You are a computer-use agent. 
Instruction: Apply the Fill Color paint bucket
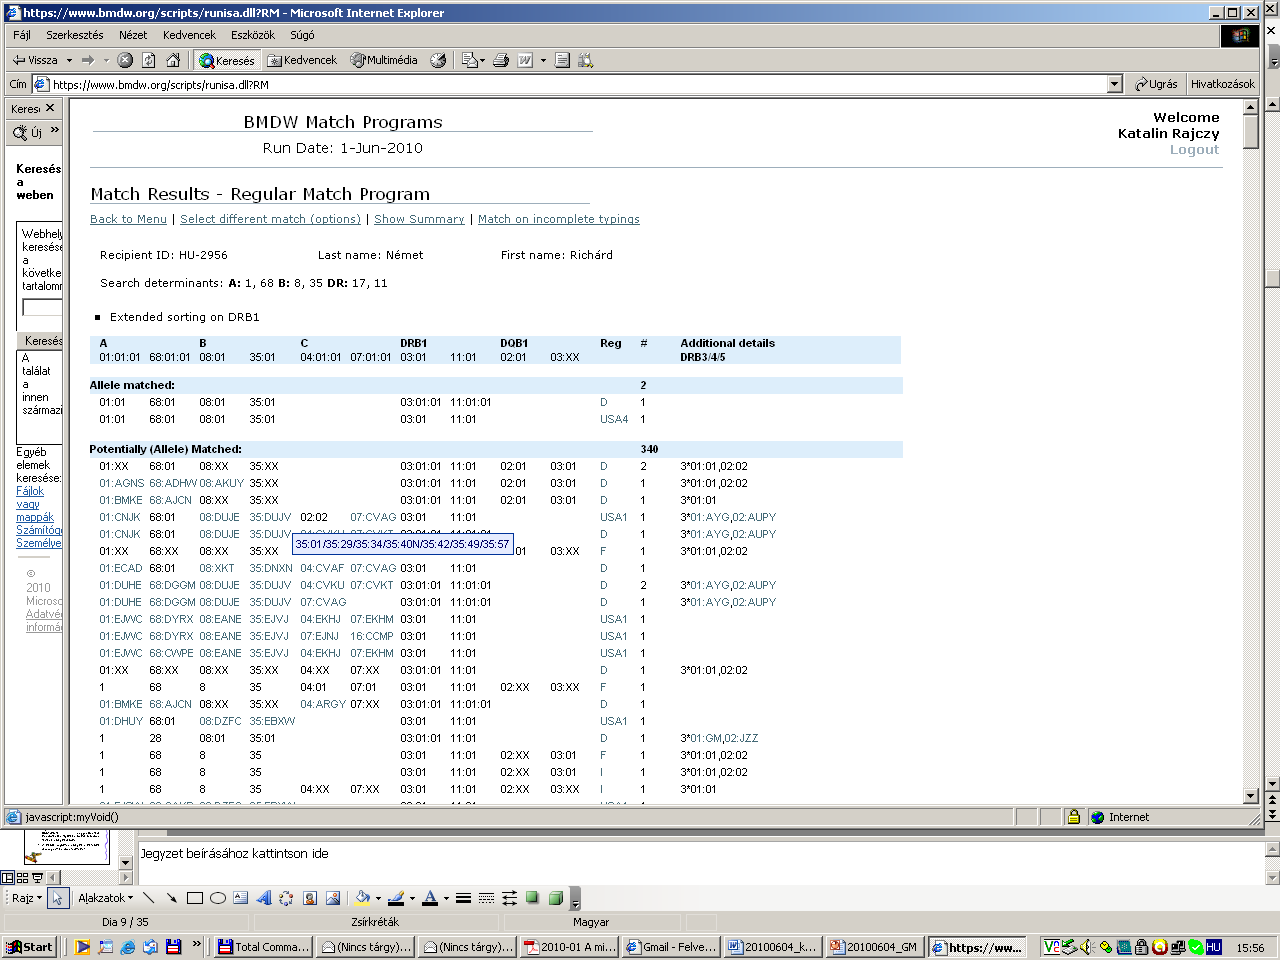(x=362, y=898)
